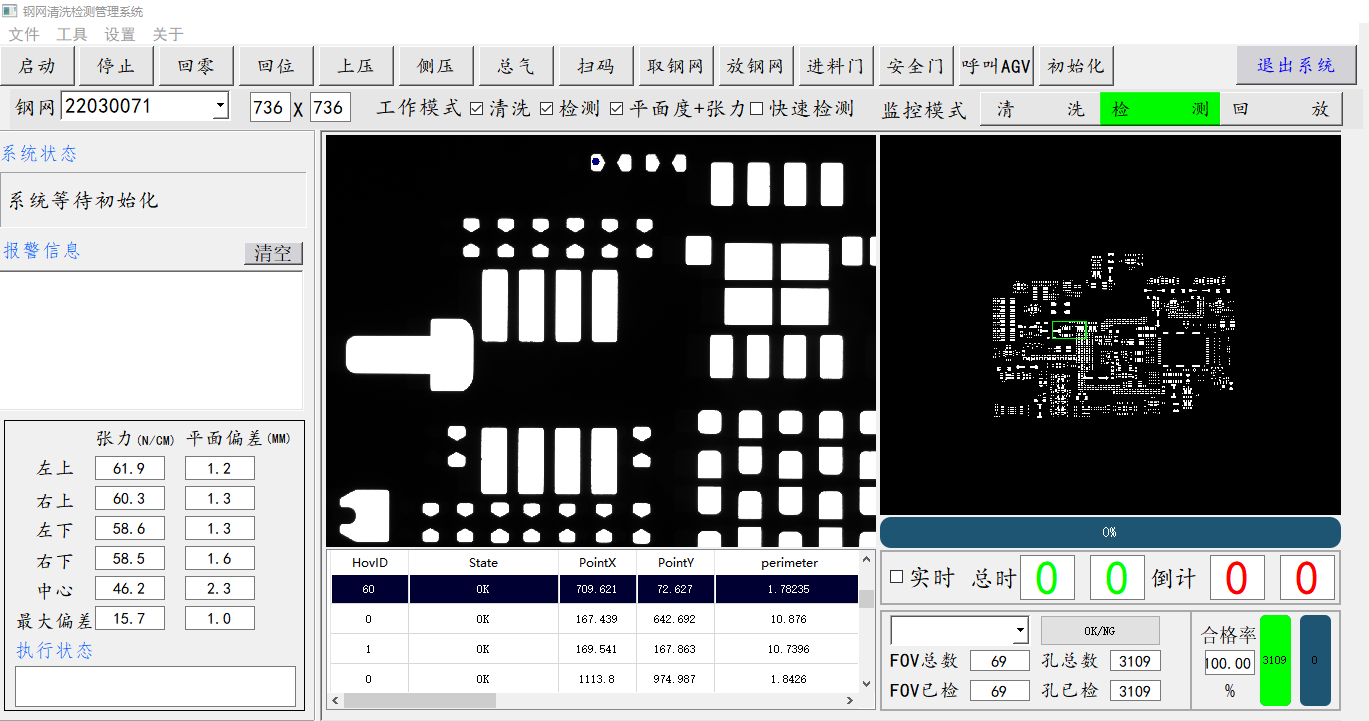Screen dimensions: 1369x721
Task: Click the 总气 main air button
Action: click(x=516, y=66)
